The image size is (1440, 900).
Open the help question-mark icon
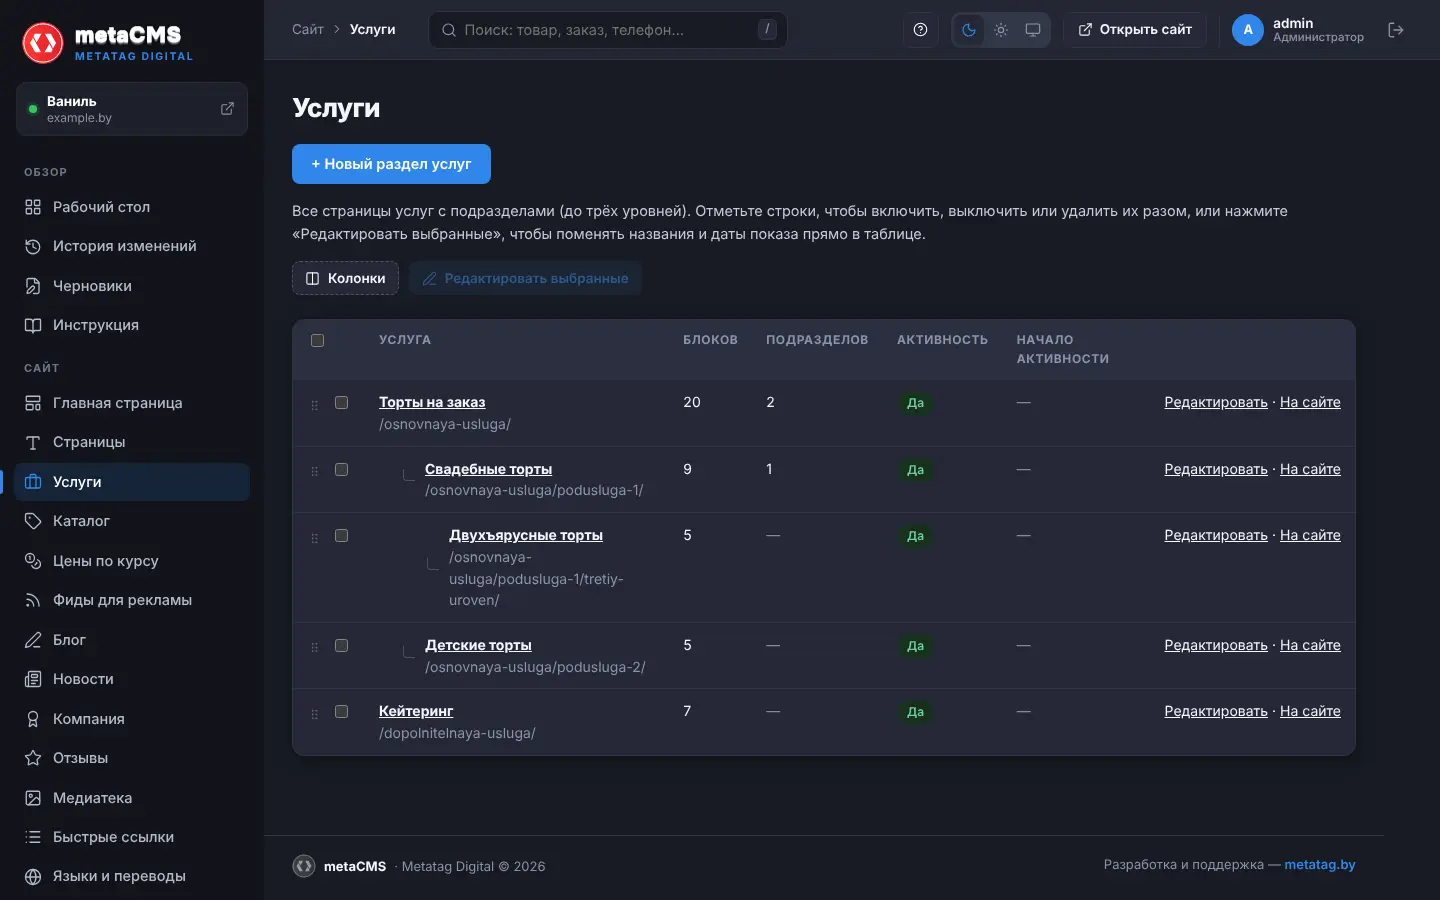pos(920,30)
